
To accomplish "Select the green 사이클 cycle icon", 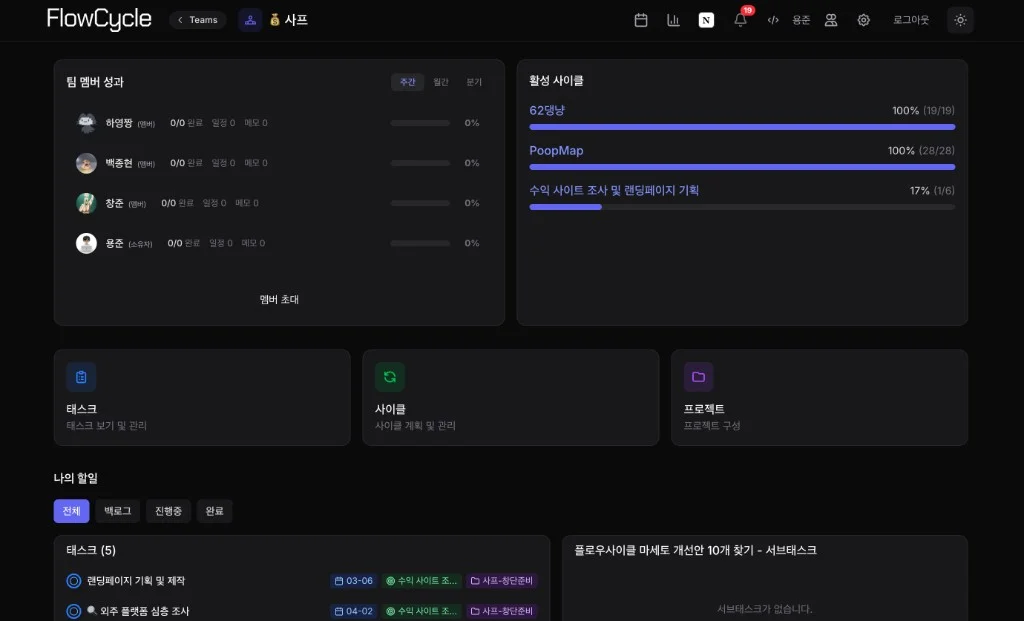I will [x=389, y=377].
